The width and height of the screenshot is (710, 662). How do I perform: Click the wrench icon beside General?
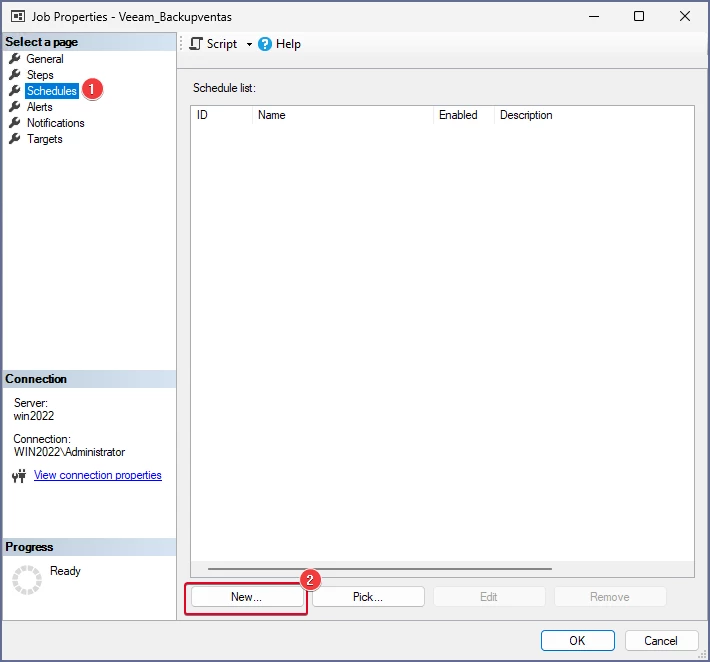coord(15,58)
